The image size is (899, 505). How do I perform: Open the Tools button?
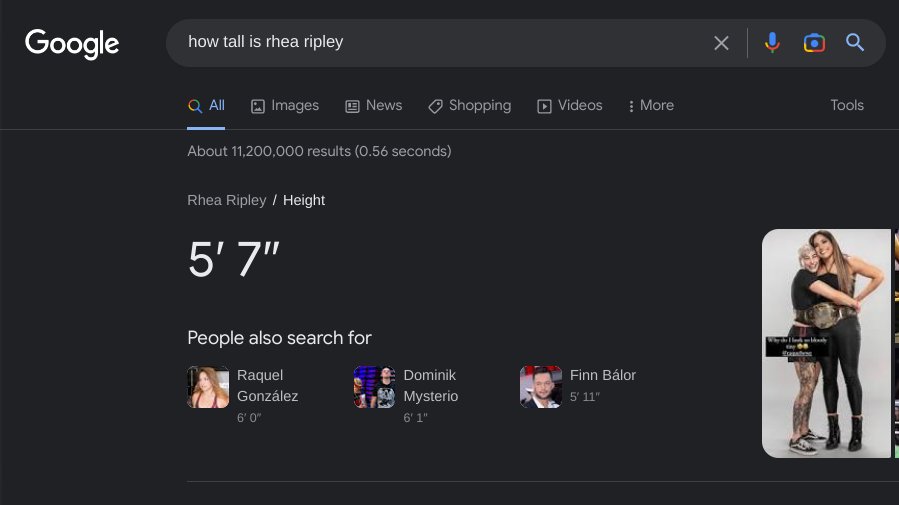click(847, 105)
